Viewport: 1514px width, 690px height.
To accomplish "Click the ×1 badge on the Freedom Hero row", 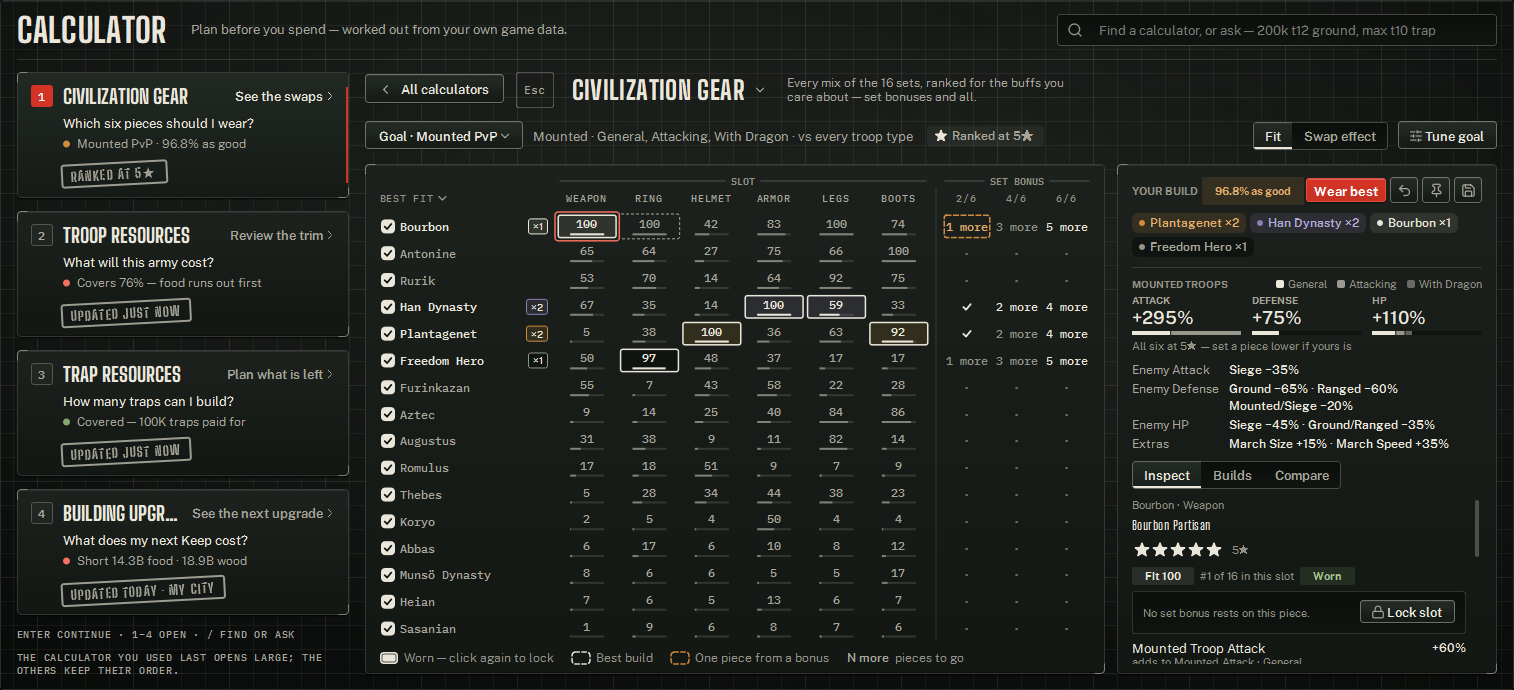I will 538,361.
